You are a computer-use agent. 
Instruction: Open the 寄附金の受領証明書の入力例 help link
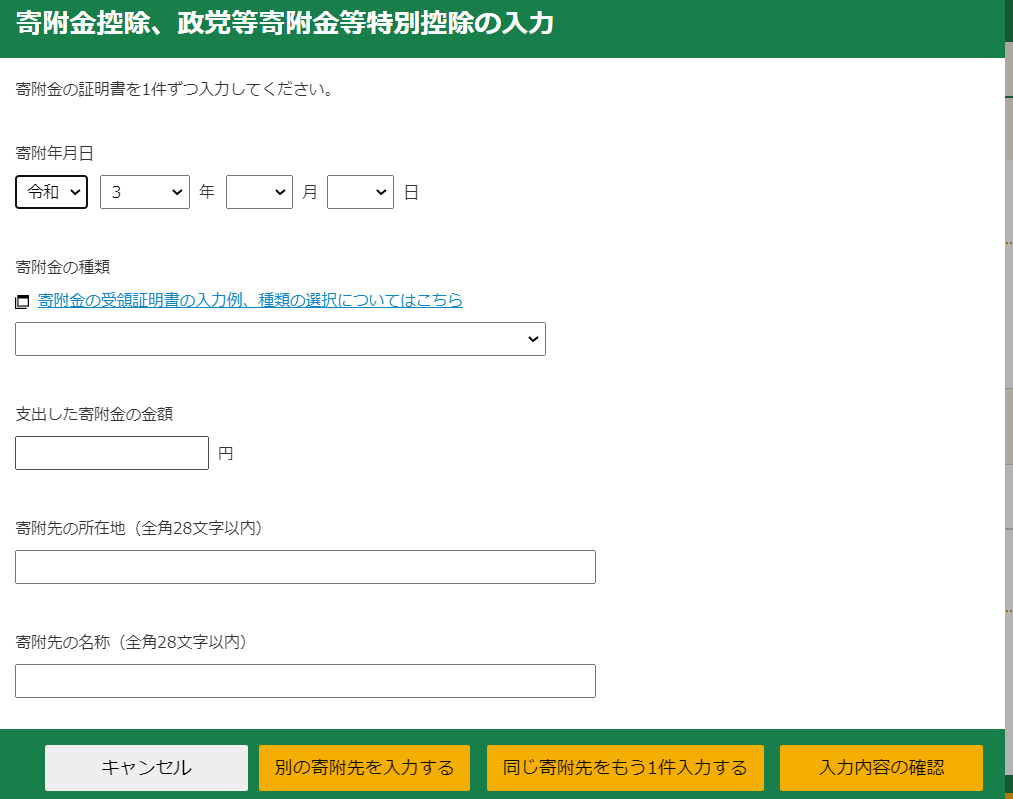(x=250, y=300)
